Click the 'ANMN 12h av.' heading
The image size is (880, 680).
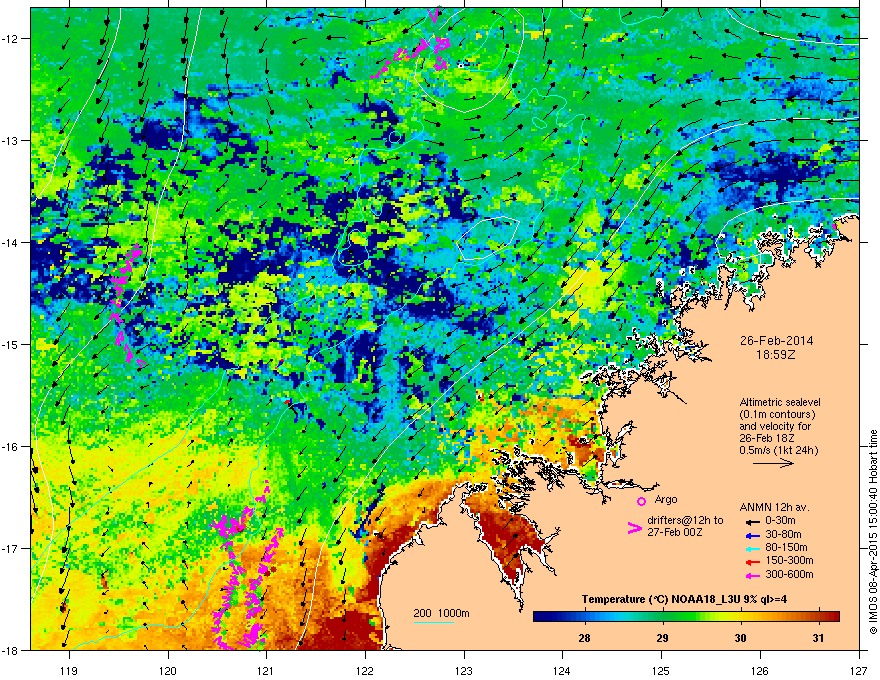774,507
